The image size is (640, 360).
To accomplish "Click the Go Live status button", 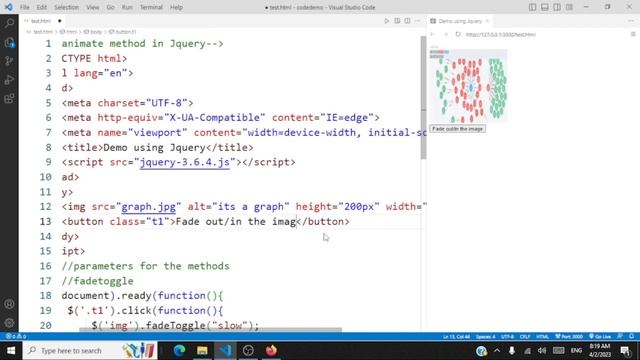I will click(600, 337).
